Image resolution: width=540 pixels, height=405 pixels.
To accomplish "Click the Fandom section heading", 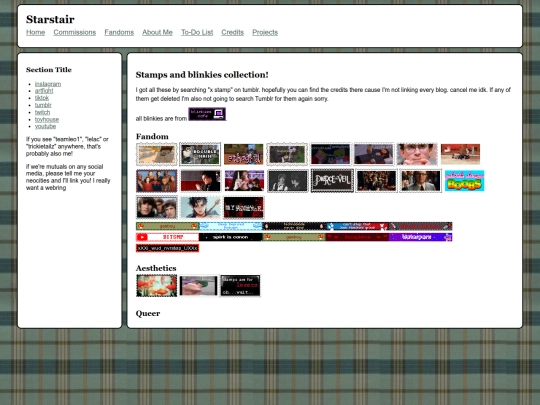I will point(152,136).
